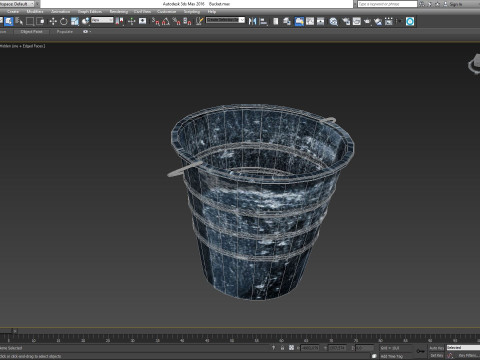Screen dimensions: 480x360
Task: Choose the Rectangular Selection Region tool
Action: [x=30, y=21]
